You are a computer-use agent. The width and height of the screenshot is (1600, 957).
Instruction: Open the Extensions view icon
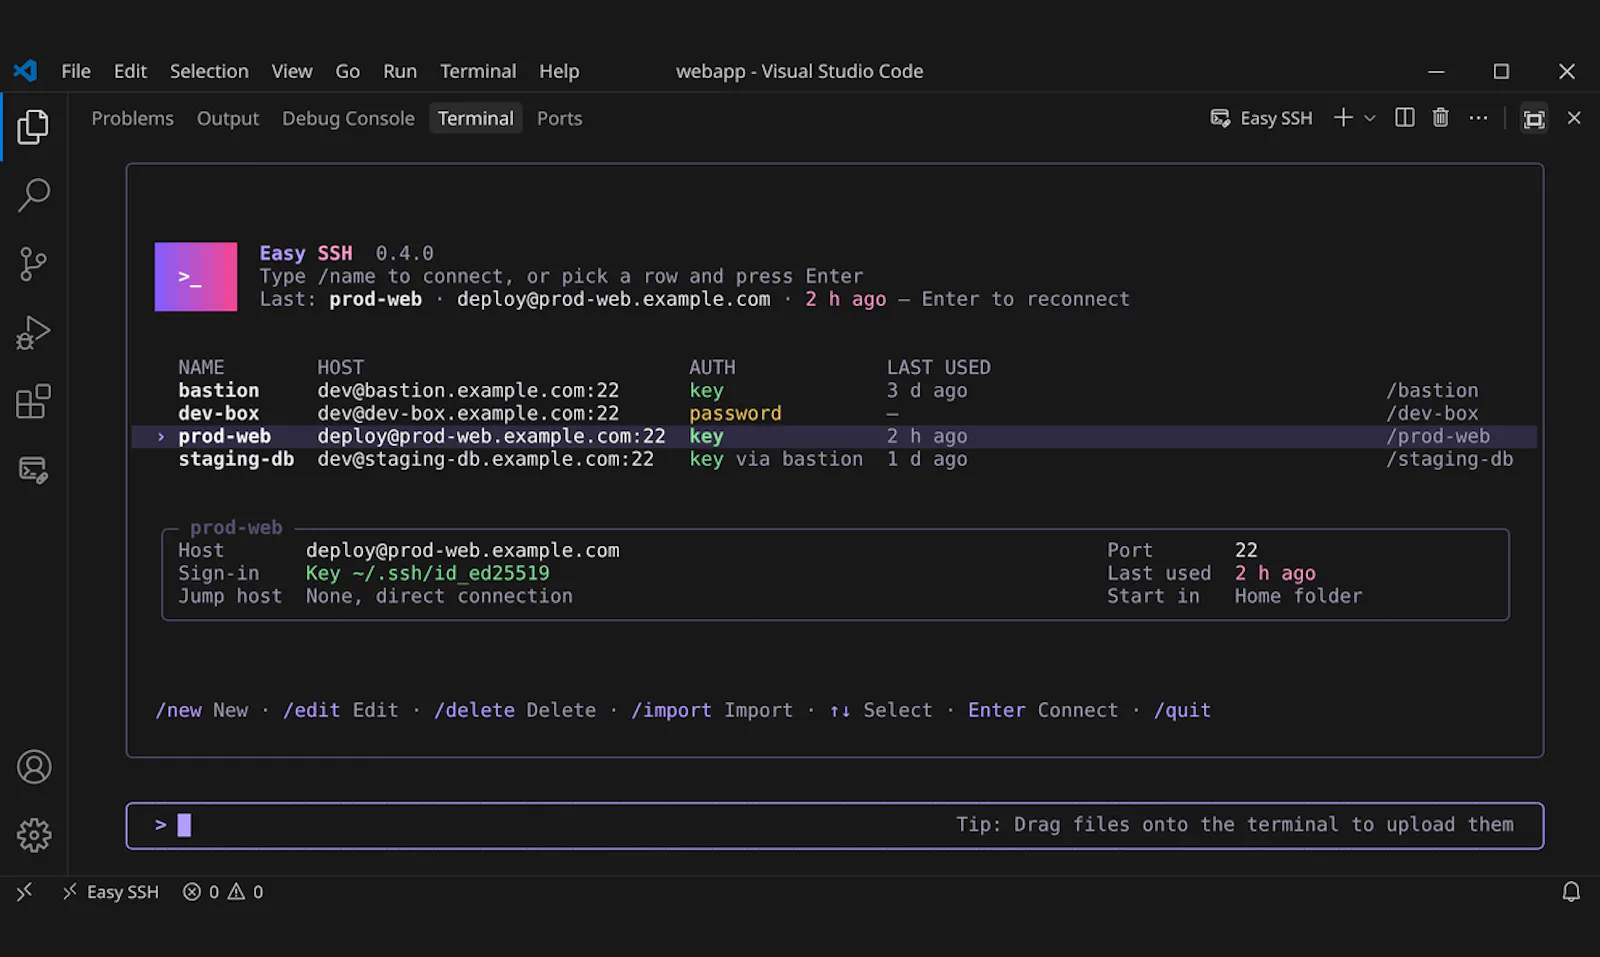click(x=33, y=402)
